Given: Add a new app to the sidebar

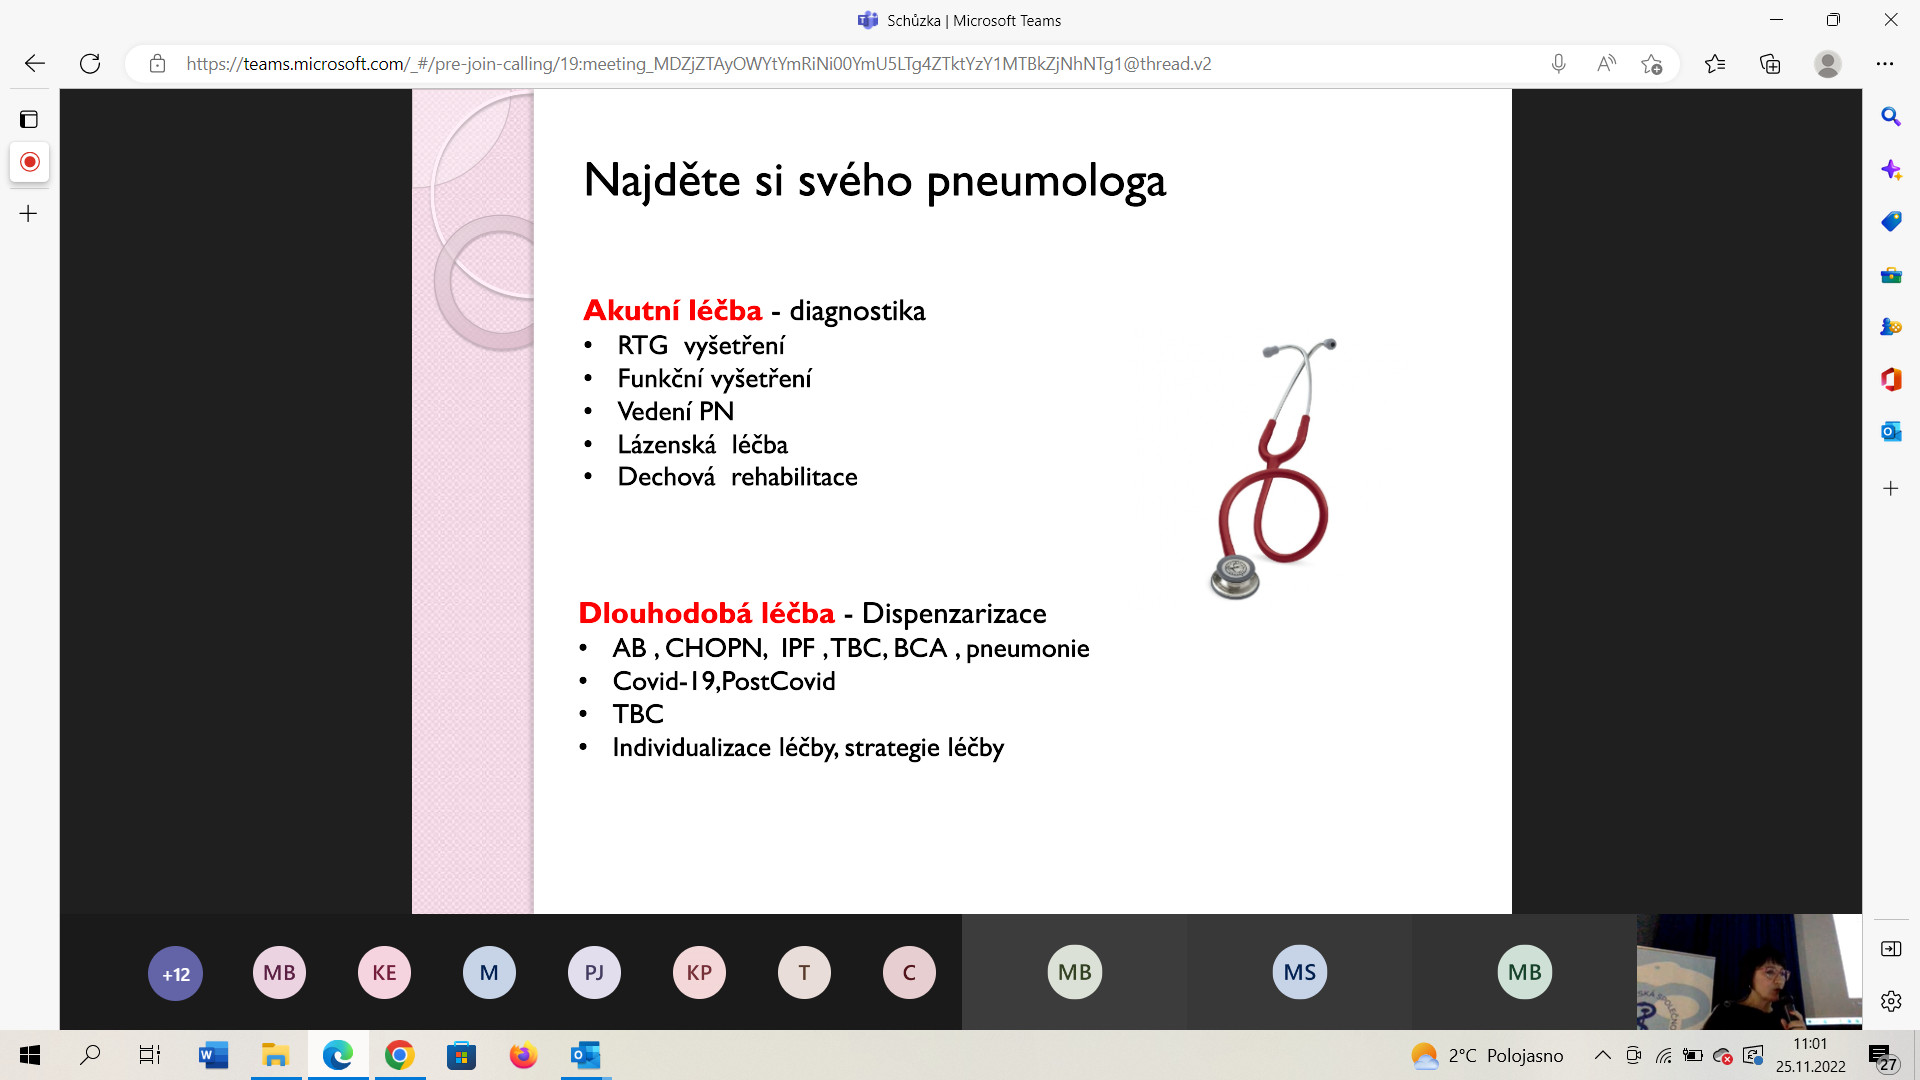Looking at the screenshot, I should (1891, 488).
